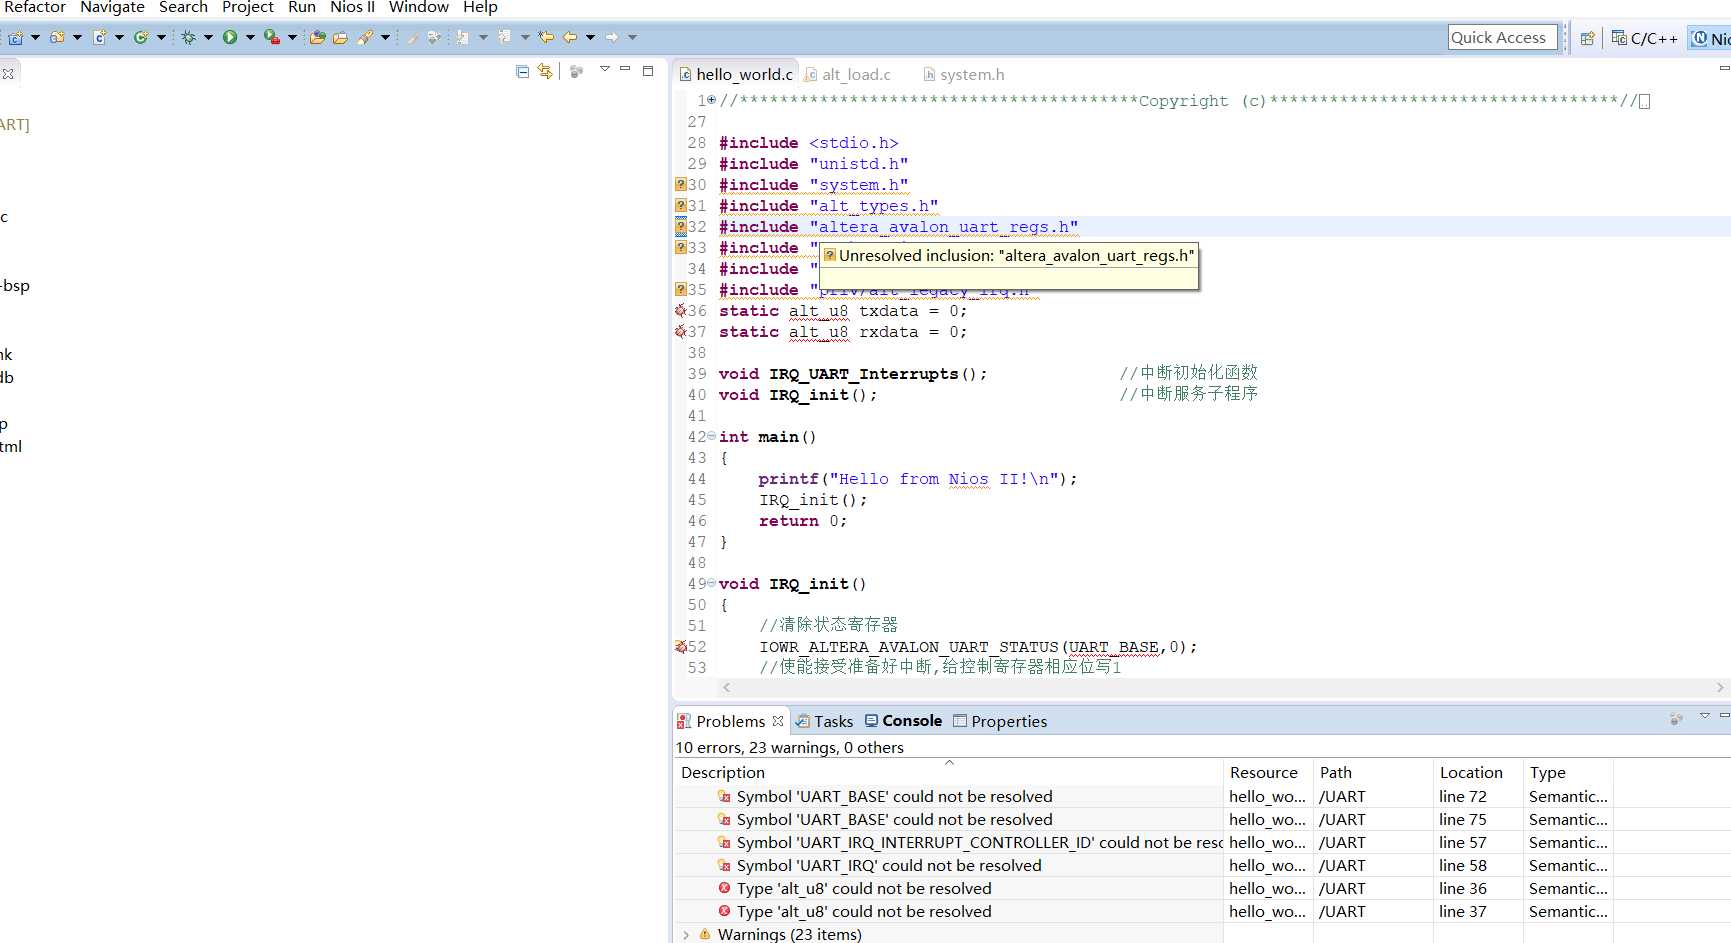This screenshot has width=1731, height=943.
Task: Click the warning marker beside line 33
Action: (680, 248)
